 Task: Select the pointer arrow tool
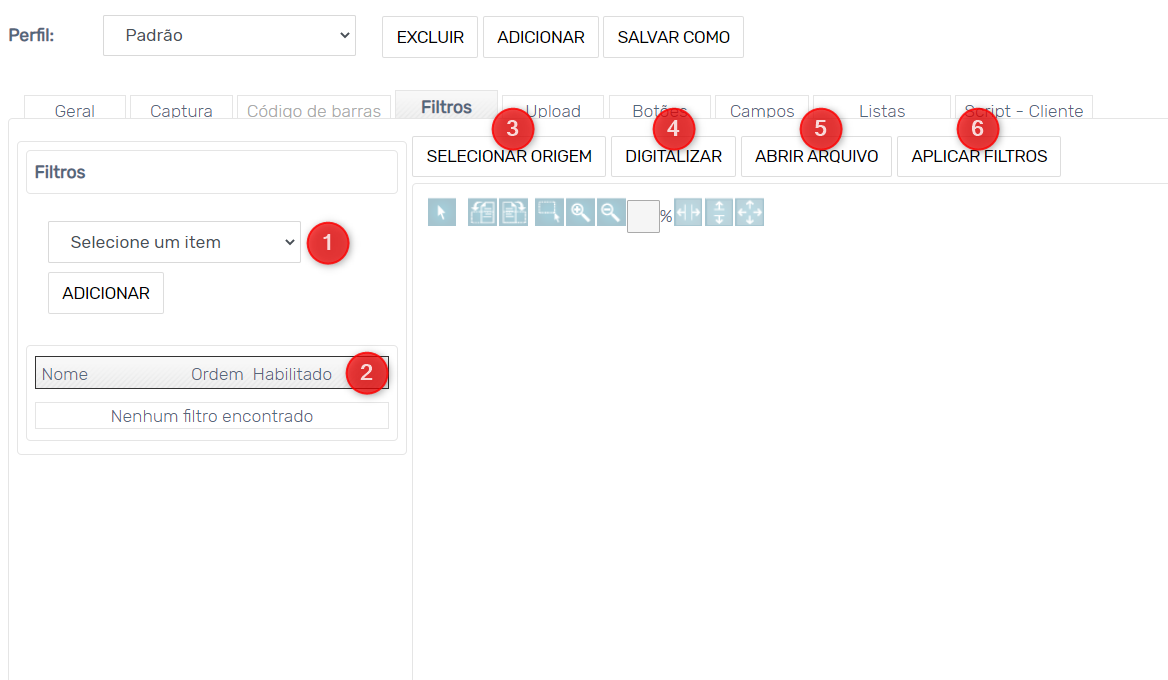click(441, 212)
